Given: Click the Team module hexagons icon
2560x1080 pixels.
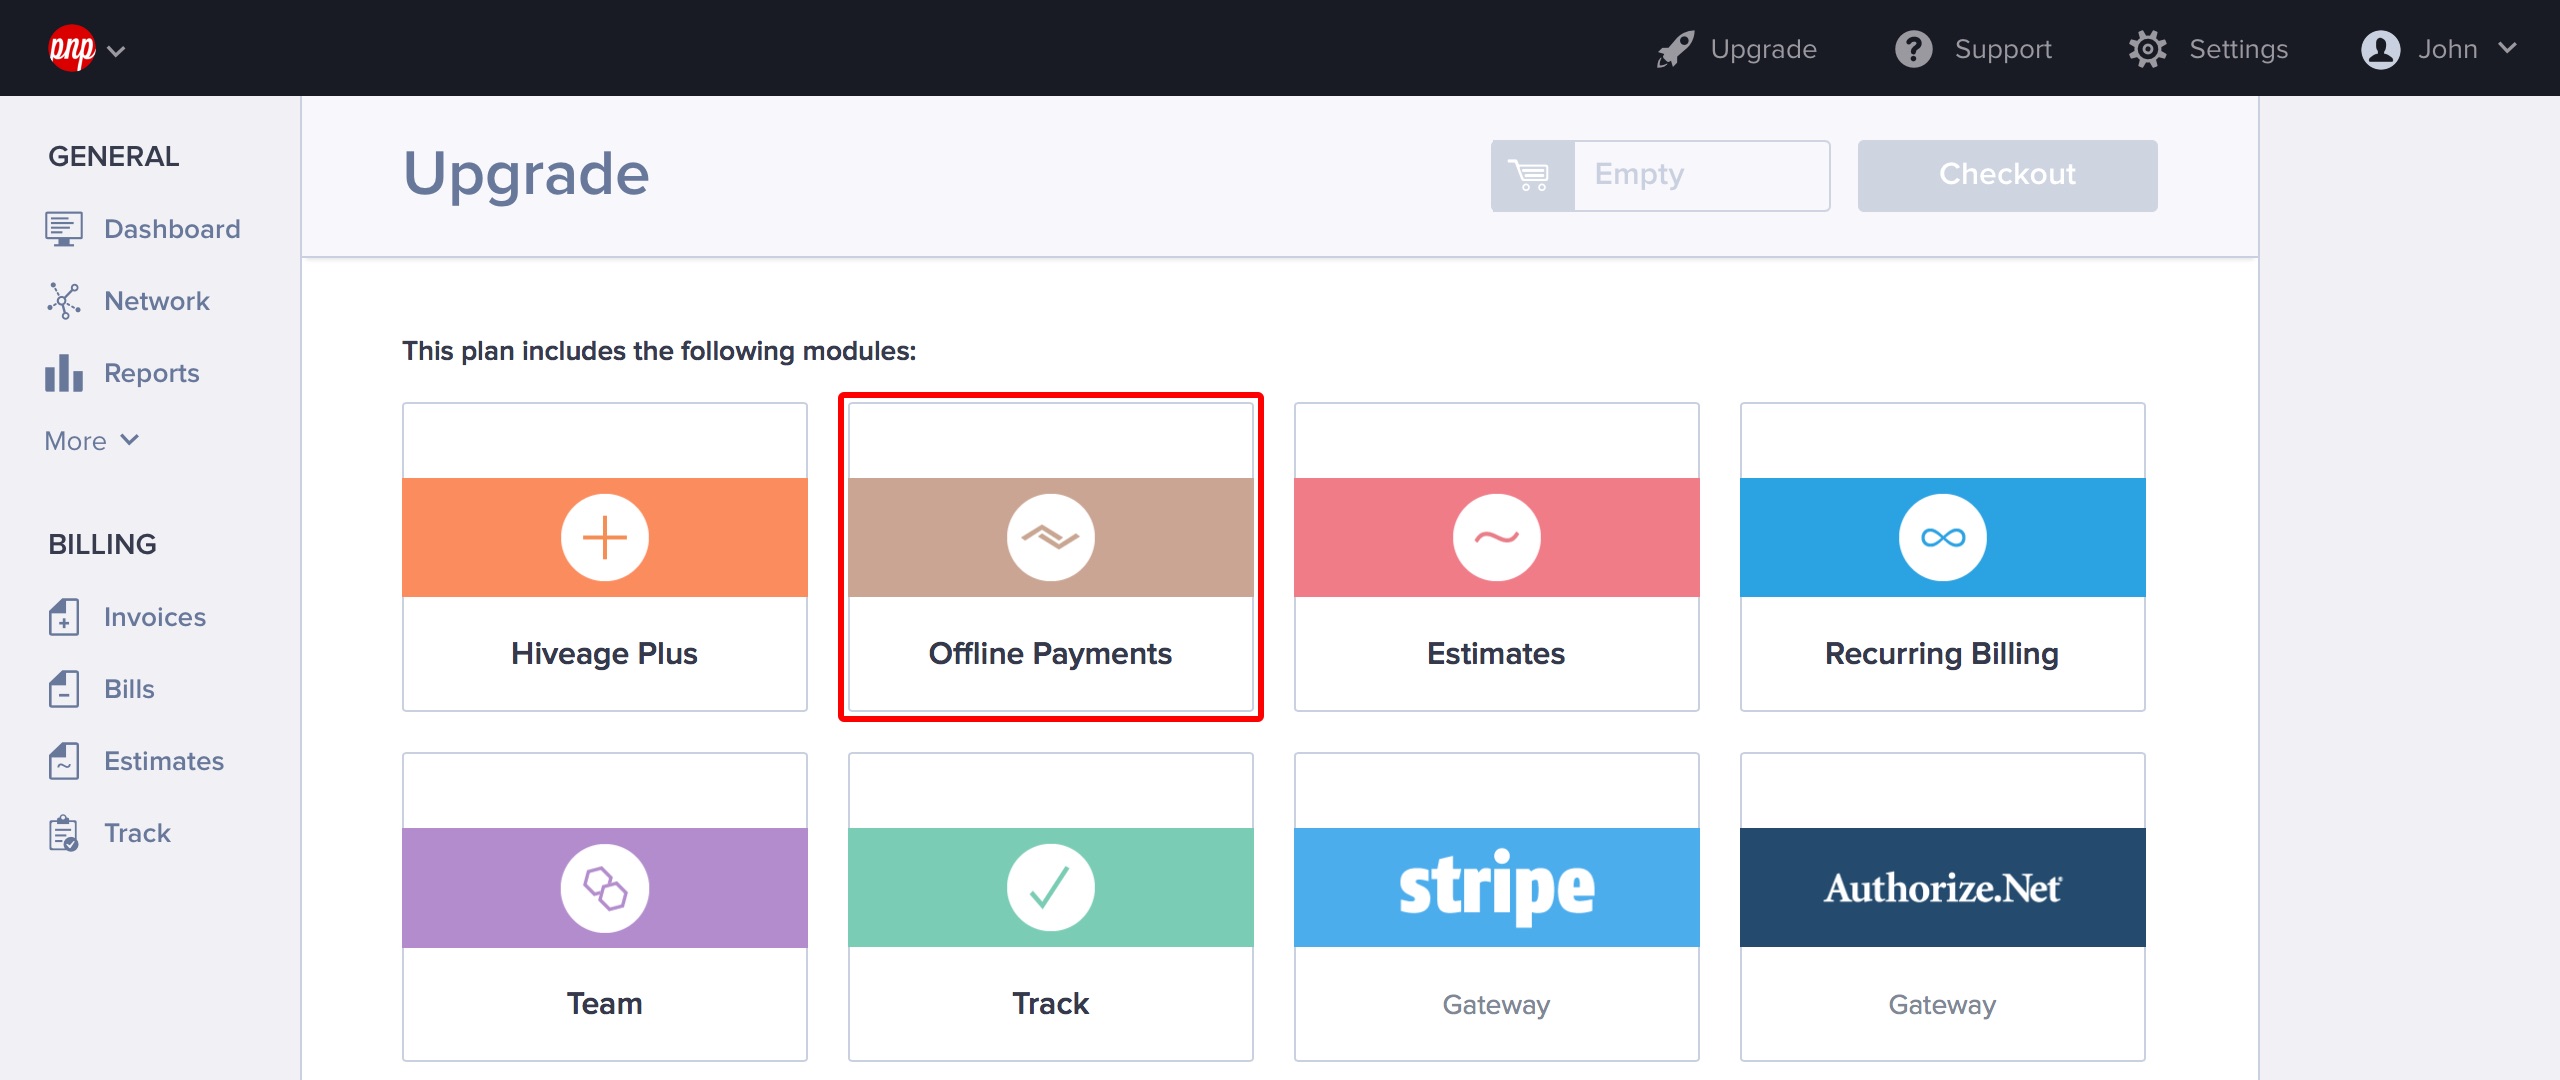Looking at the screenshot, I should coord(604,888).
